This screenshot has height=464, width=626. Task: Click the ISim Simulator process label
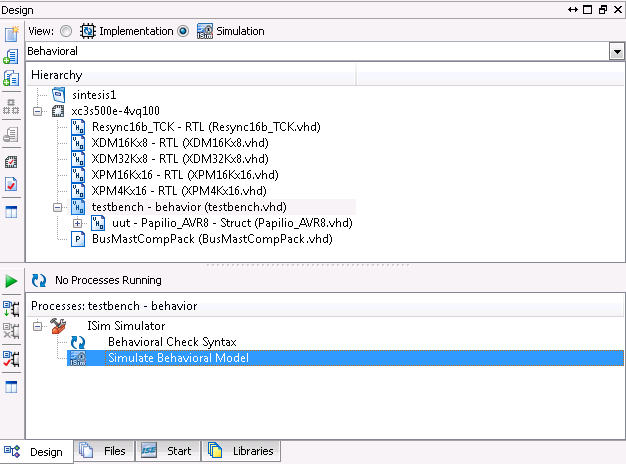126,326
